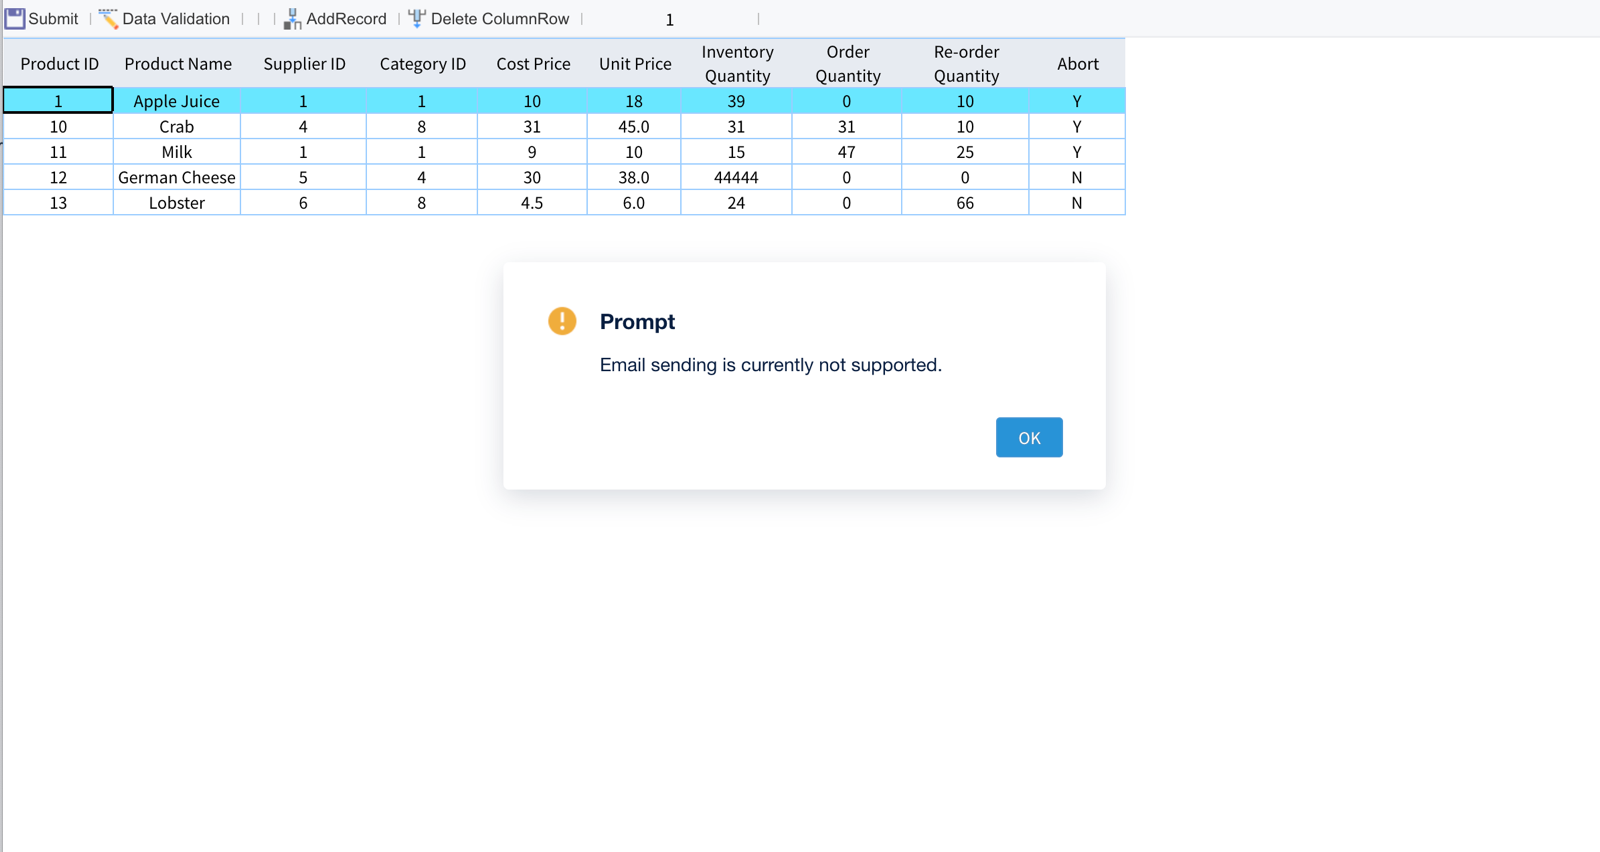Select the Product ID cell 13
Screen dimensions: 1600x852
[58, 203]
